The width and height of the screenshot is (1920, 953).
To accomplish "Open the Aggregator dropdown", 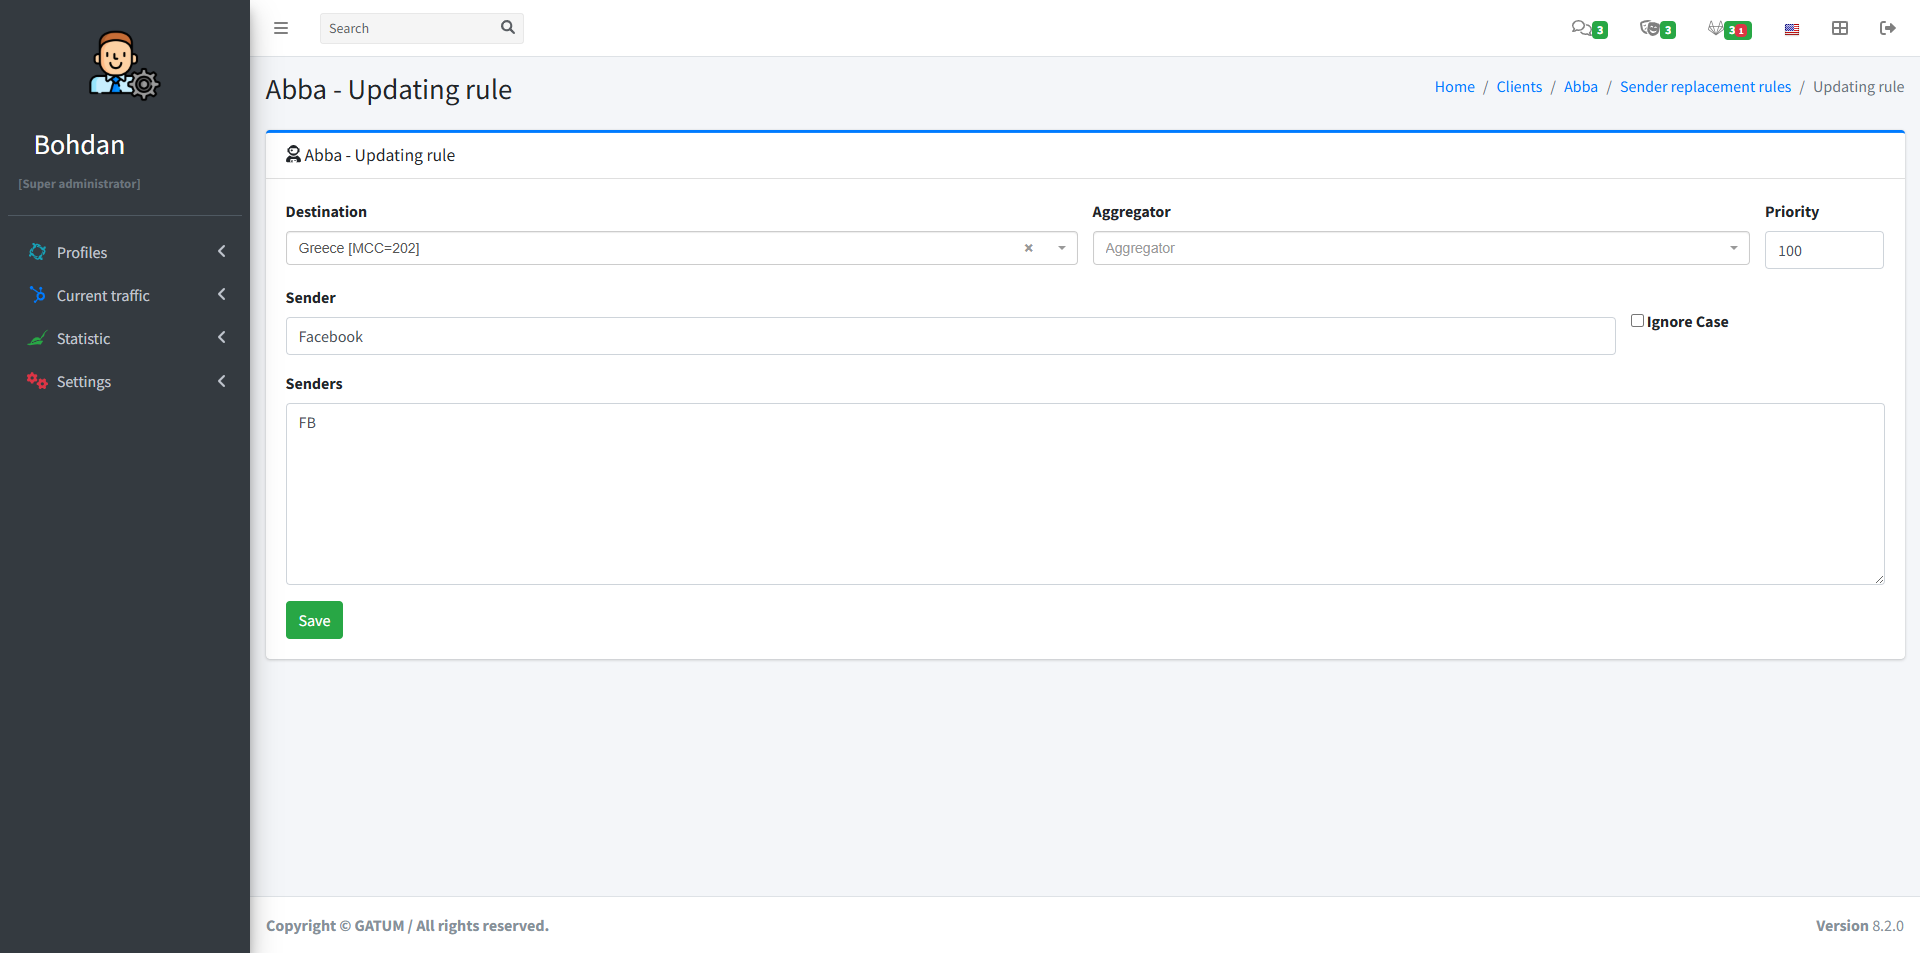I will click(1420, 248).
